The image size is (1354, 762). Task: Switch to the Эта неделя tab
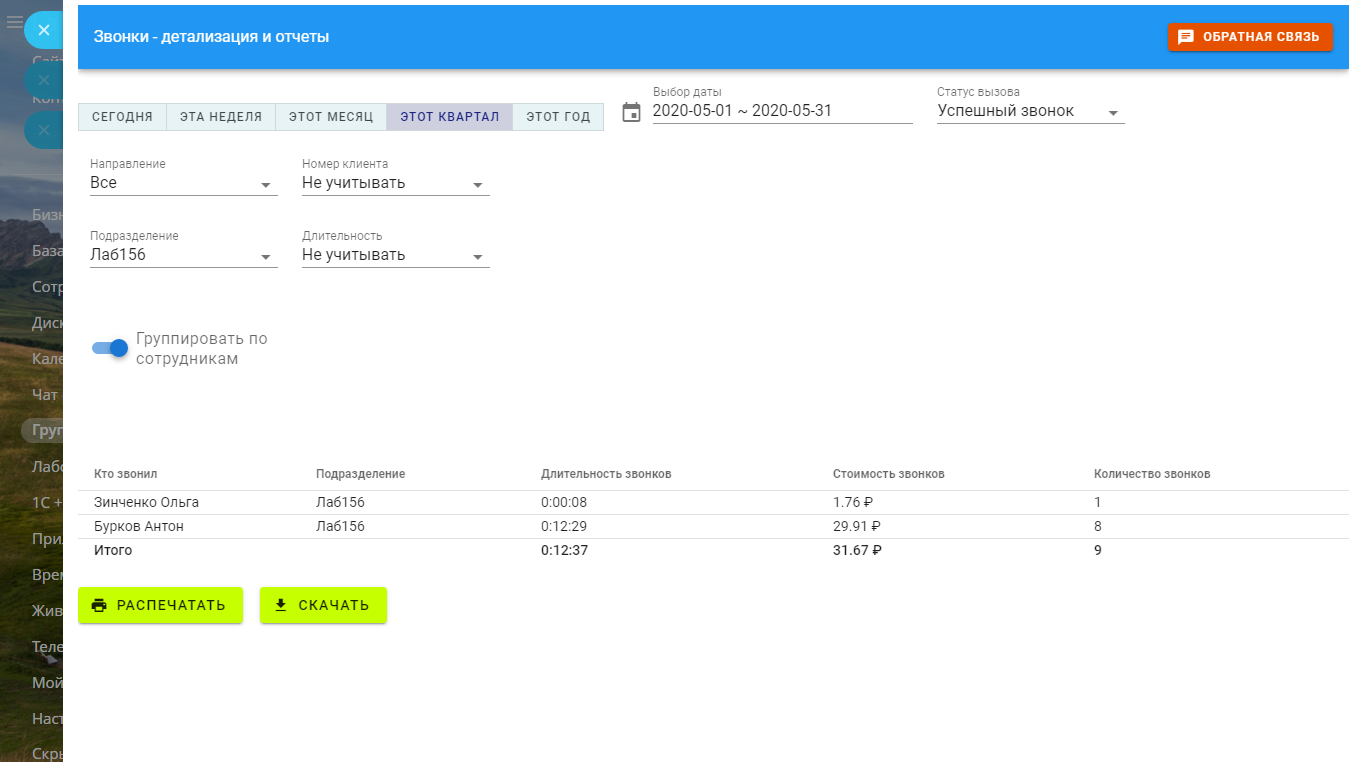click(220, 117)
